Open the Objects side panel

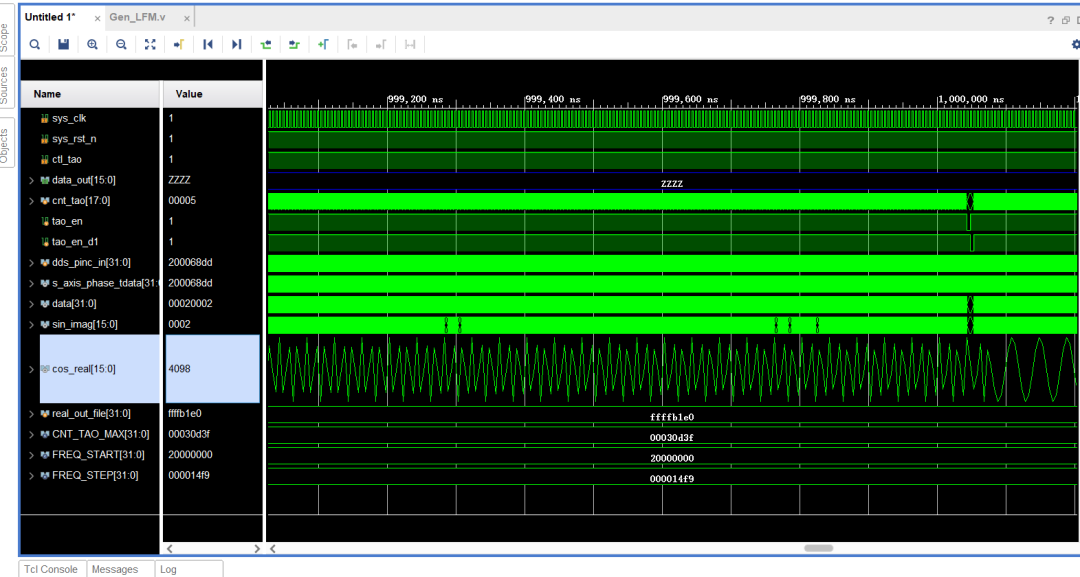pyautogui.click(x=5, y=146)
